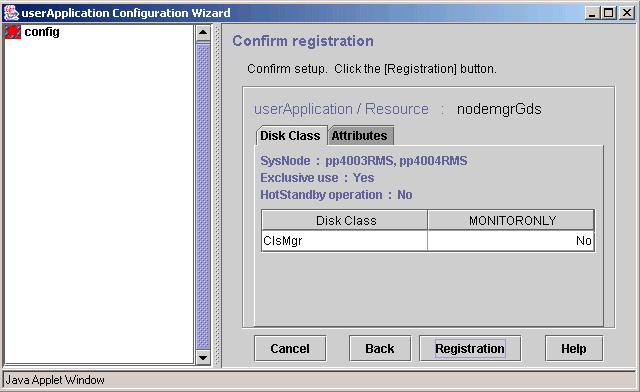The width and height of the screenshot is (640, 392).
Task: Click the nodemgrGds resource name
Action: click(499, 109)
